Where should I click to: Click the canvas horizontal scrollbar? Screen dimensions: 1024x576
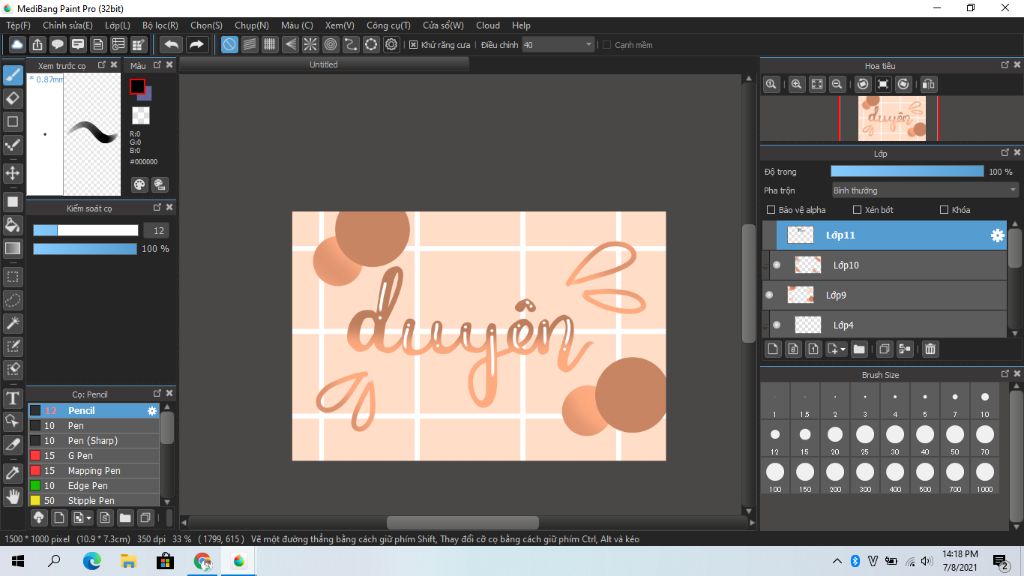pyautogui.click(x=462, y=522)
